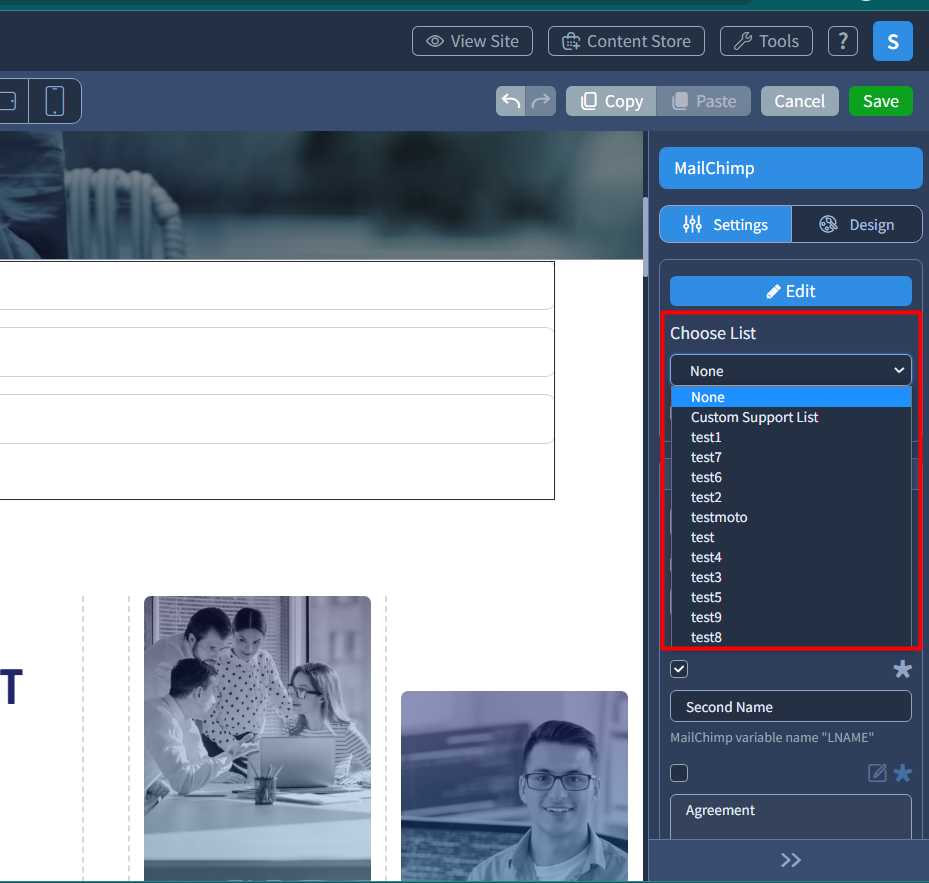929x883 pixels.
Task: Click the MailChimp panel header
Action: click(x=790, y=168)
